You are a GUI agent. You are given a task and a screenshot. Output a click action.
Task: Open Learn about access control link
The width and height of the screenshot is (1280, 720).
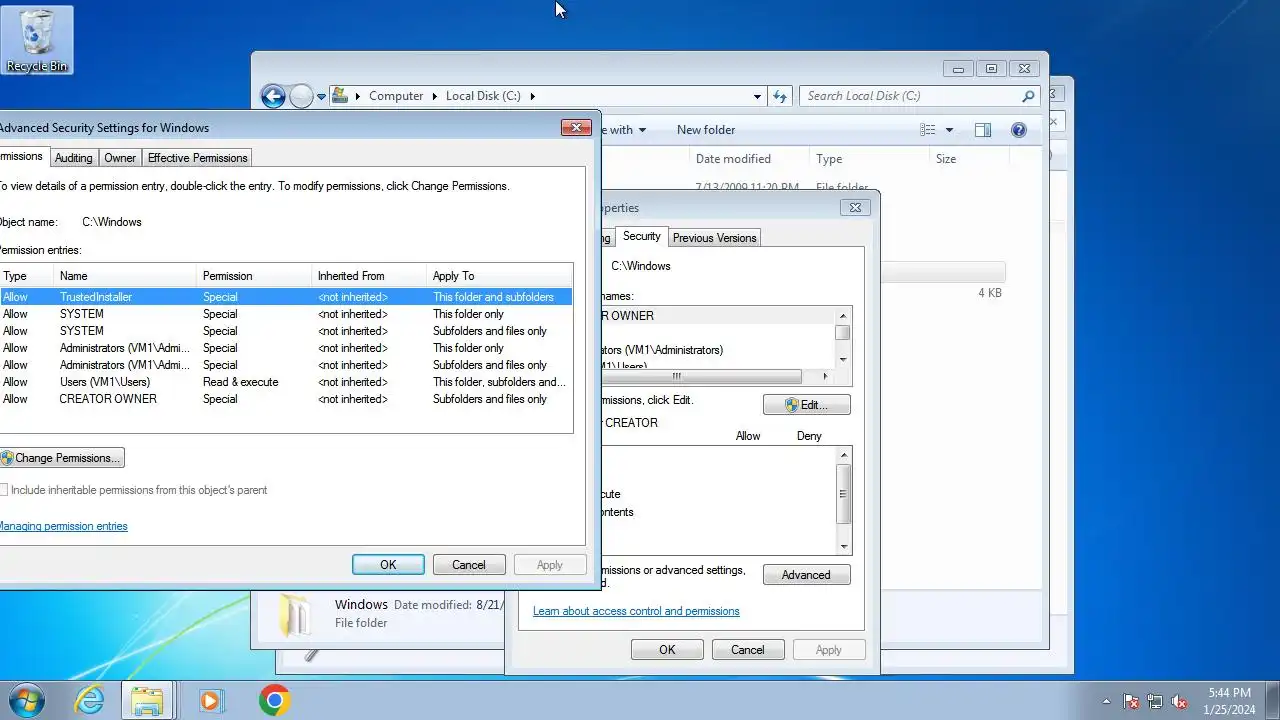tap(636, 611)
